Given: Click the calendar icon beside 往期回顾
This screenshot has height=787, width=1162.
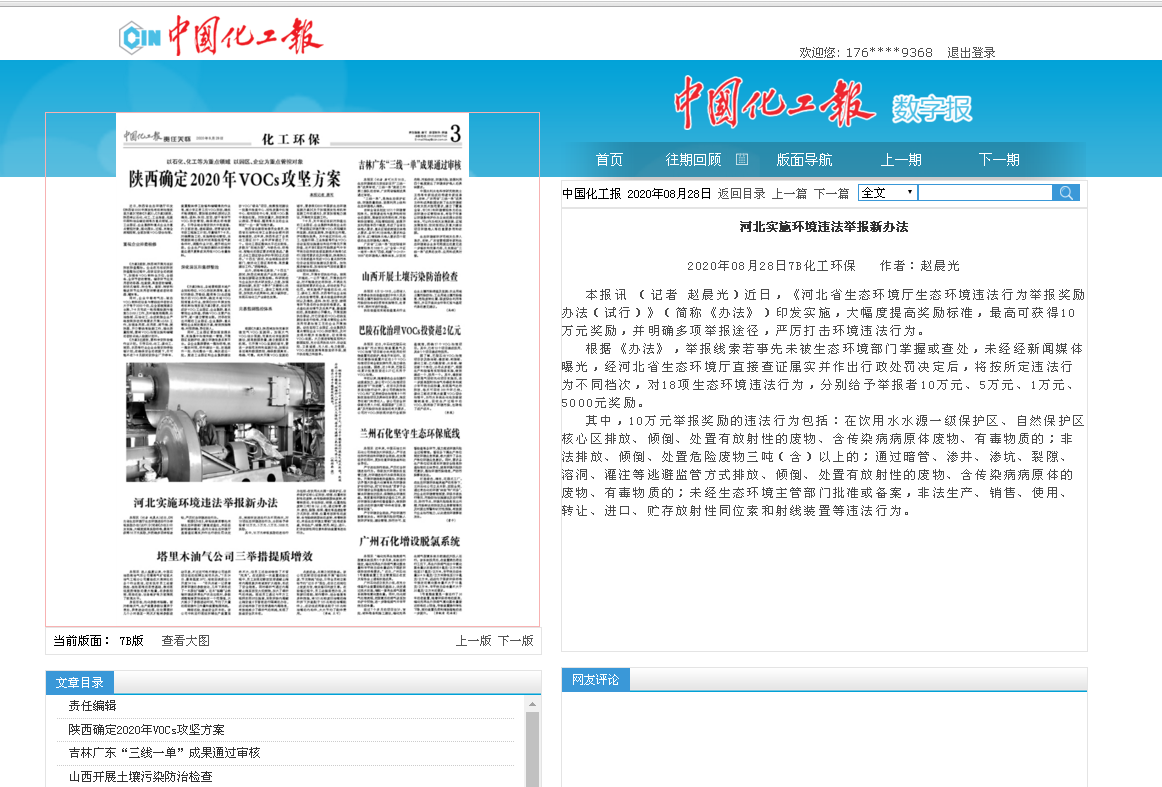Looking at the screenshot, I should point(742,159).
